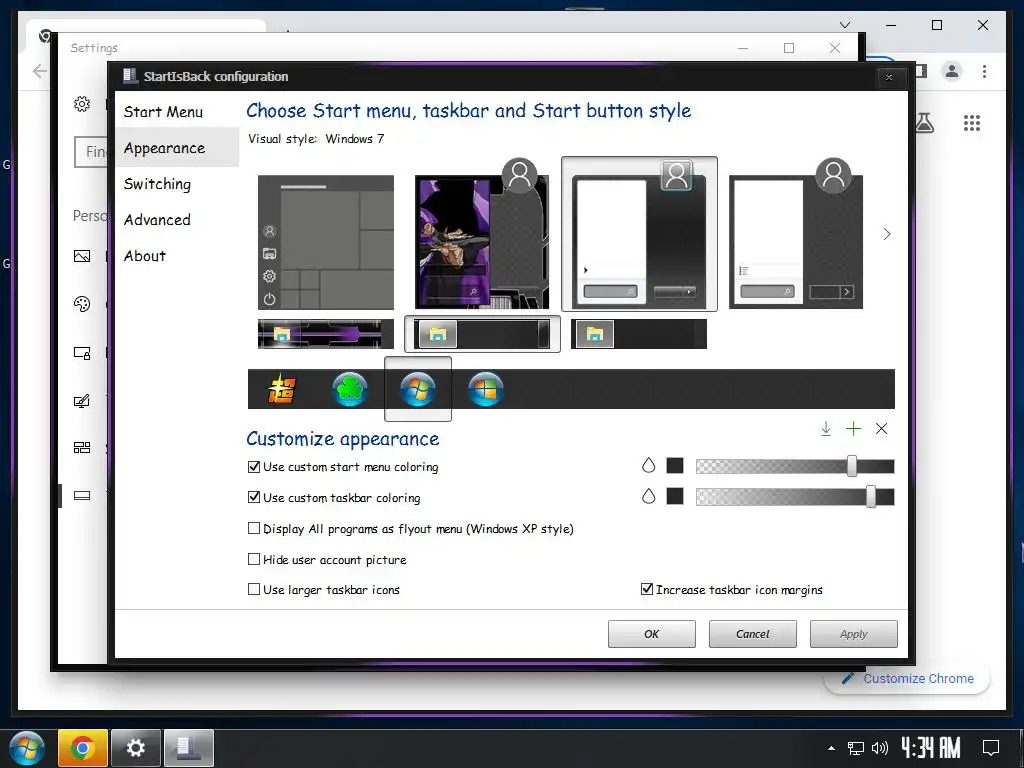Click the taskbar opacity slider
1024x768 pixels.
coord(795,497)
